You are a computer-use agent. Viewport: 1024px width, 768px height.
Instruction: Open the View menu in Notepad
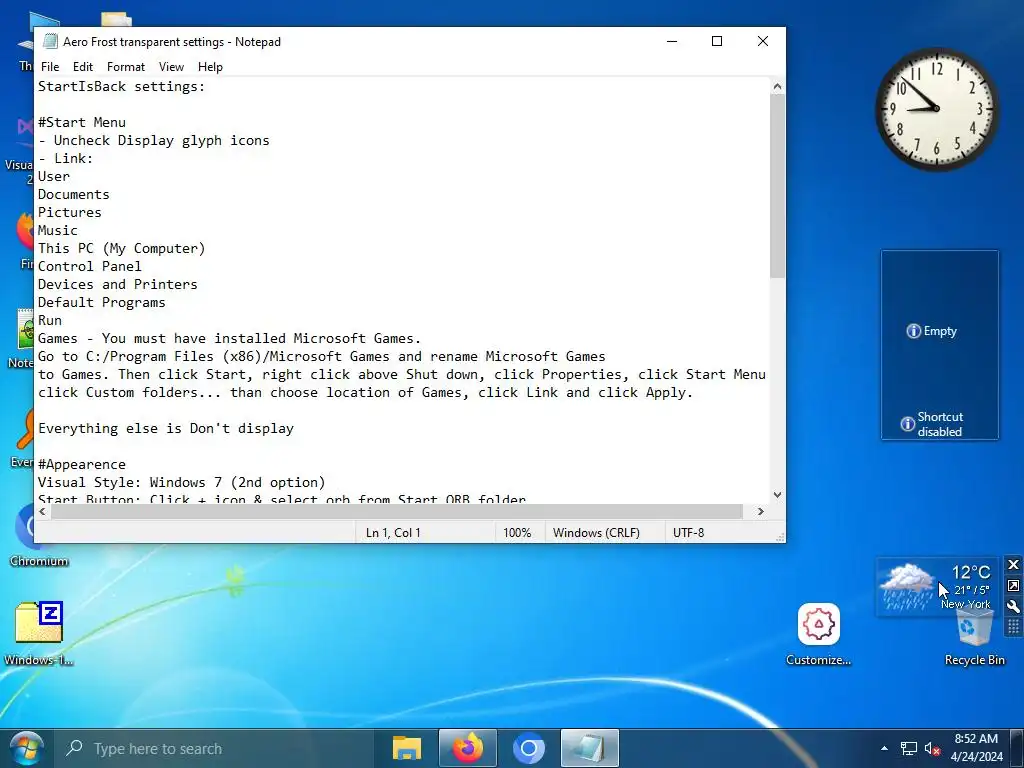click(x=171, y=67)
